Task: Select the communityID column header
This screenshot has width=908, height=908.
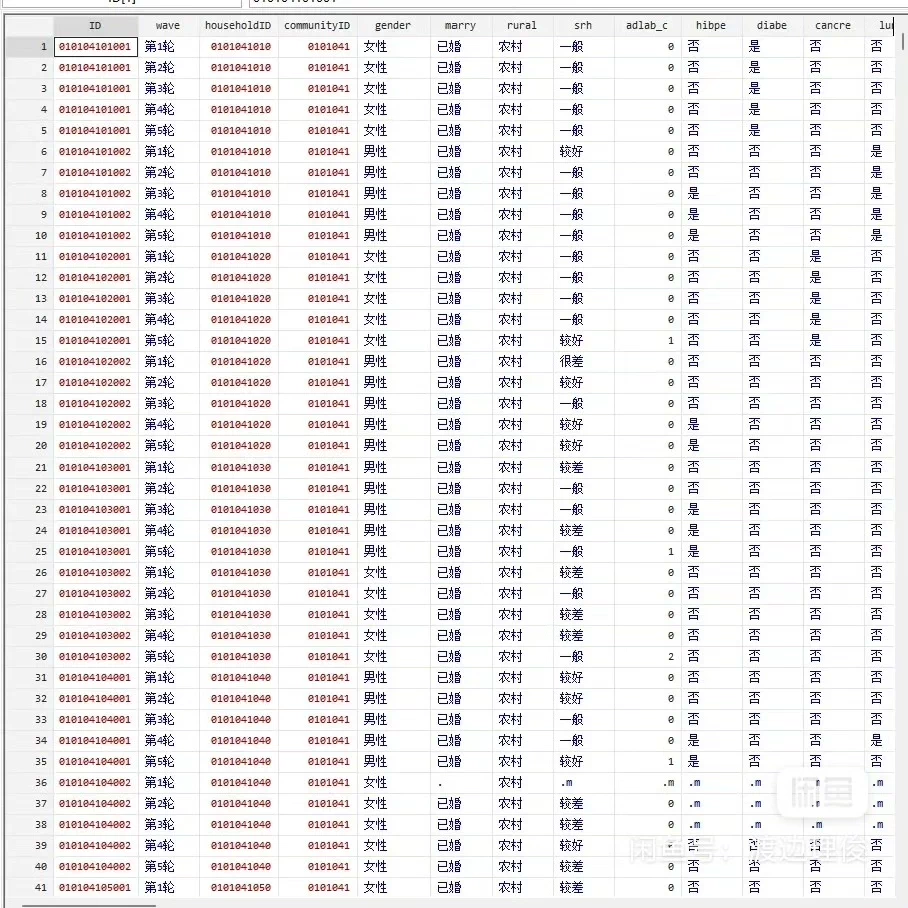Action: [317, 25]
